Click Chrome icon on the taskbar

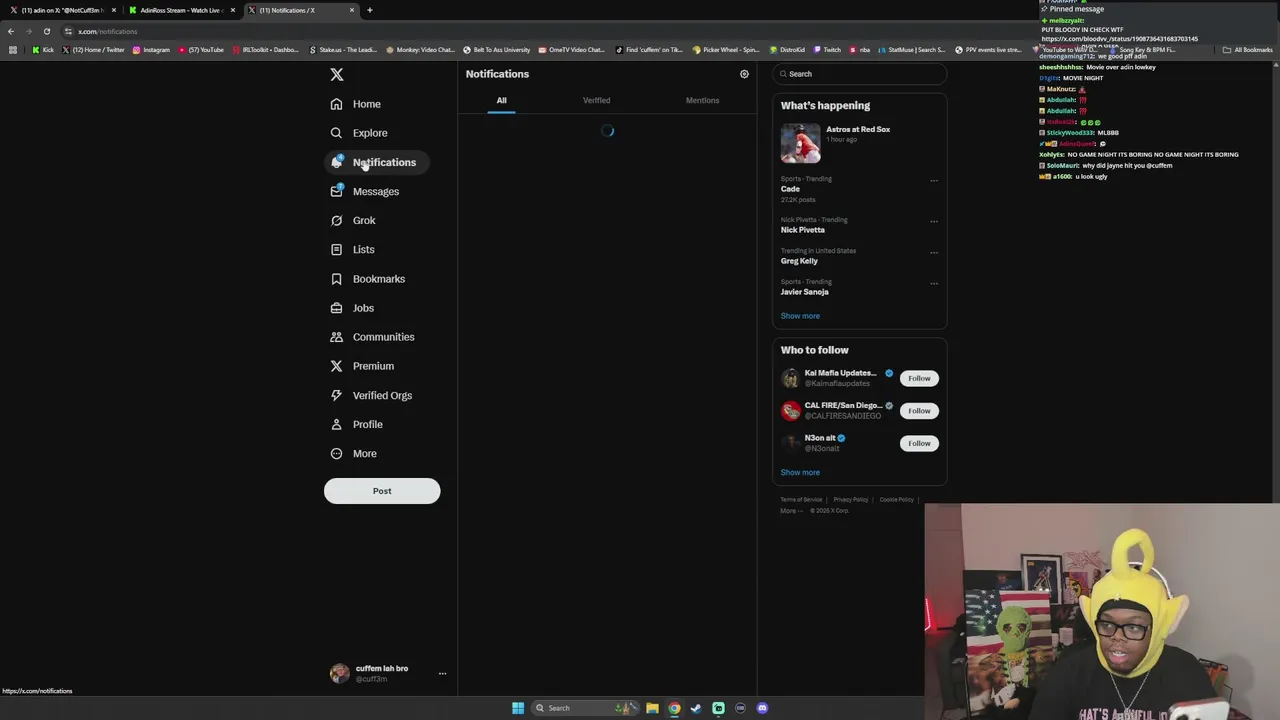(674, 708)
